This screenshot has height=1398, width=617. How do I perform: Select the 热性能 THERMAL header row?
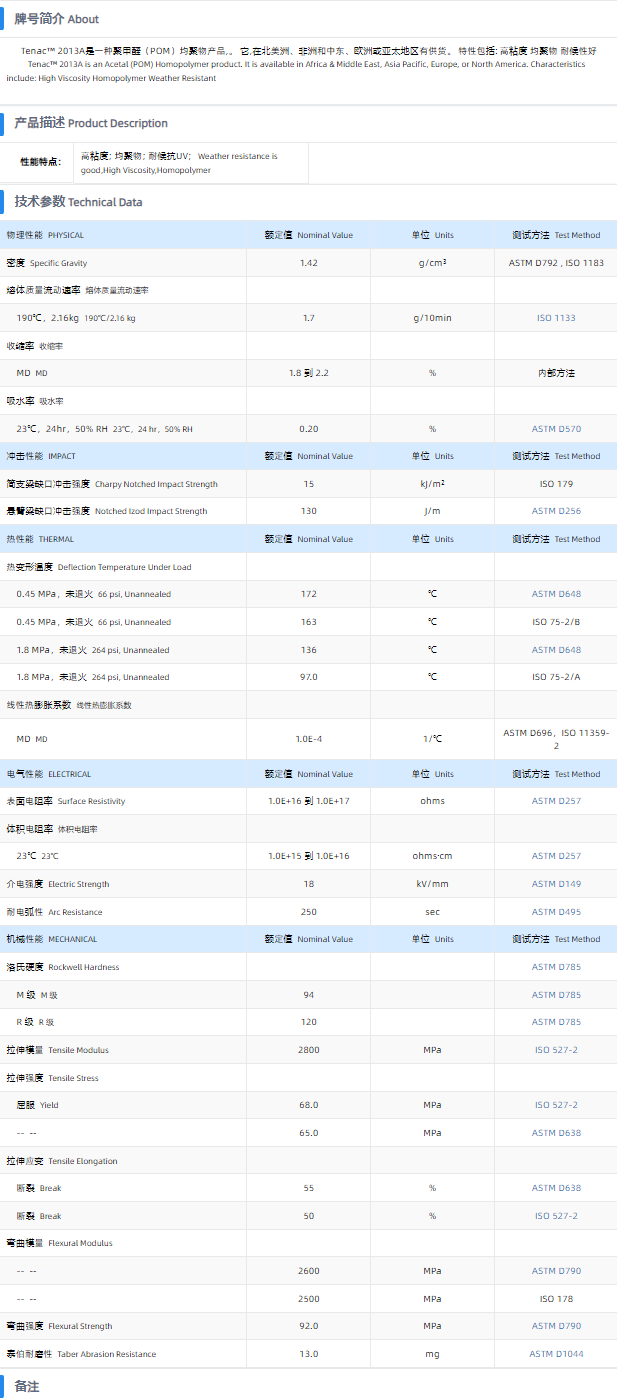(x=40, y=539)
